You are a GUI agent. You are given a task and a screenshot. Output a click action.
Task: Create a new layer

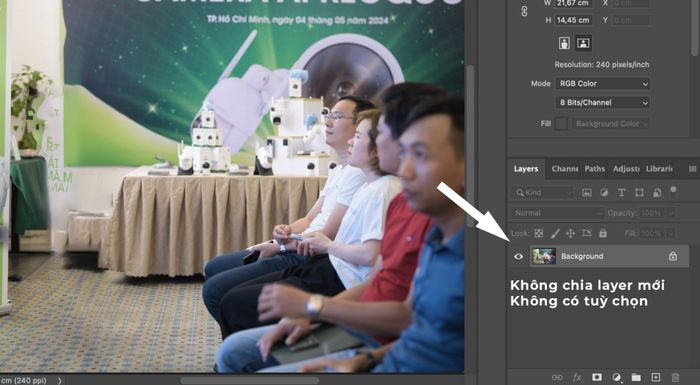(656, 377)
